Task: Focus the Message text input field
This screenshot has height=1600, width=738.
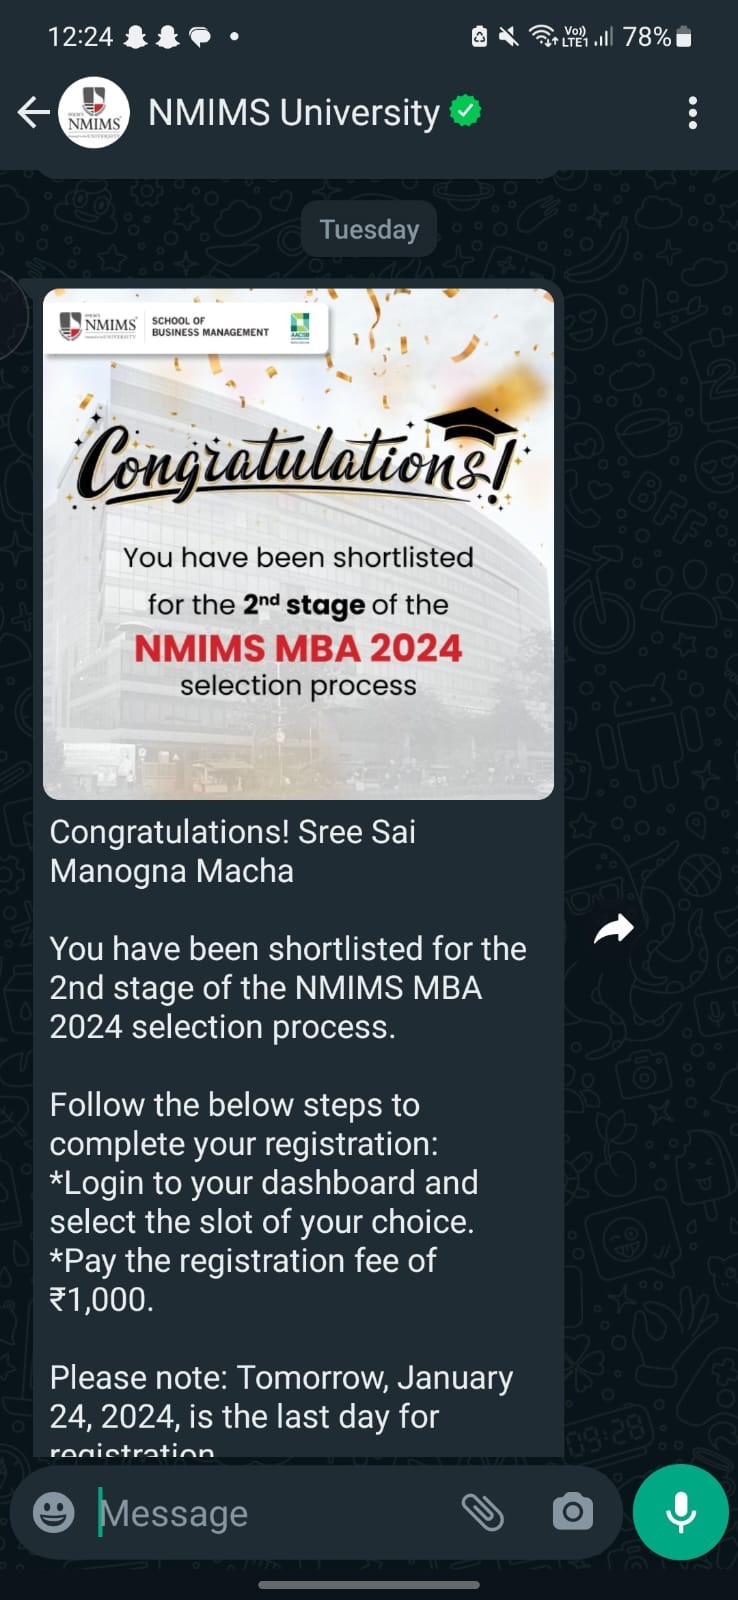Action: pos(270,1513)
